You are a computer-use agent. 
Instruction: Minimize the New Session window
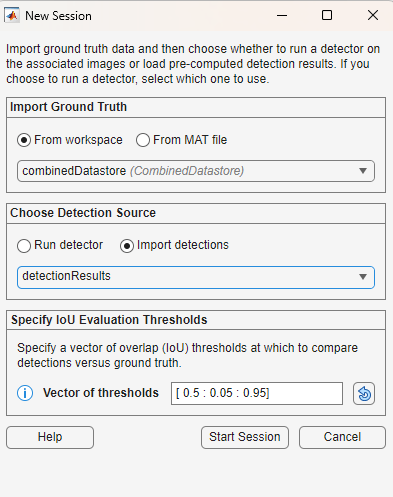tap(282, 15)
